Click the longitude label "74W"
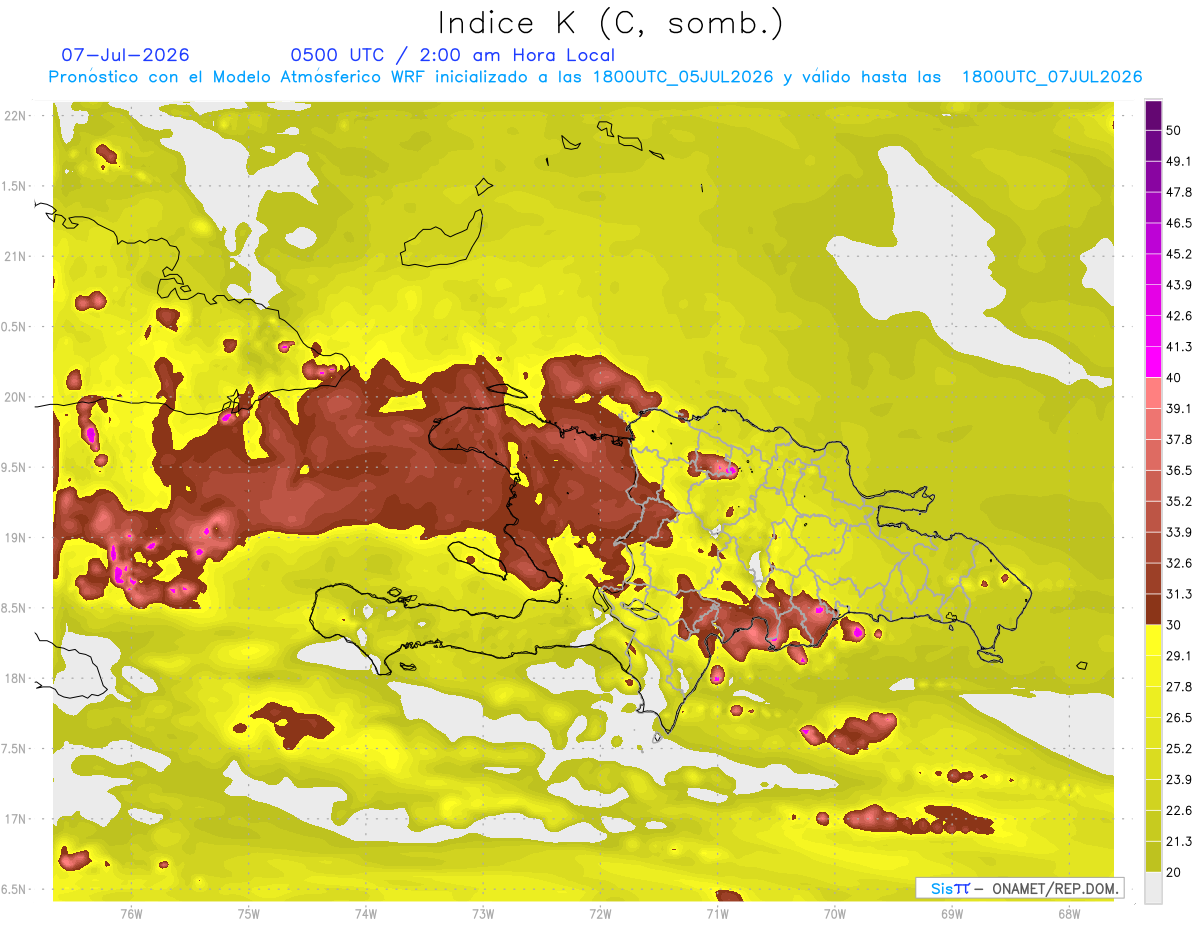The image size is (1200, 927). [x=366, y=913]
